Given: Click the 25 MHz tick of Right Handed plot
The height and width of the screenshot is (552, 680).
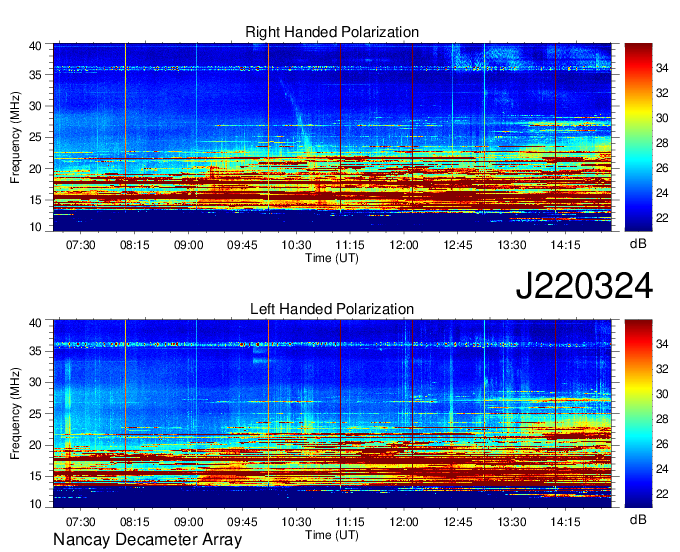Looking at the screenshot, I should pos(35,137).
